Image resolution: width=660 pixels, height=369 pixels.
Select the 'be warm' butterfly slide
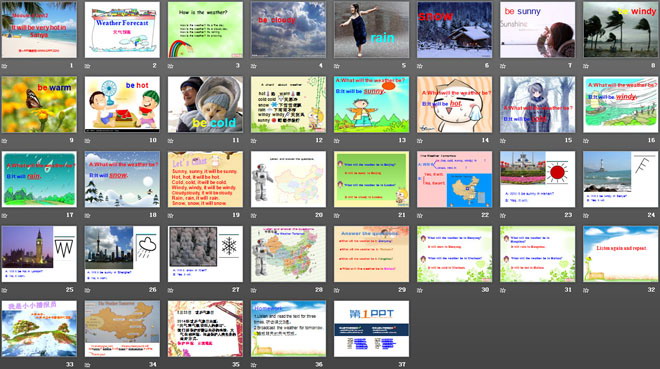(39, 104)
